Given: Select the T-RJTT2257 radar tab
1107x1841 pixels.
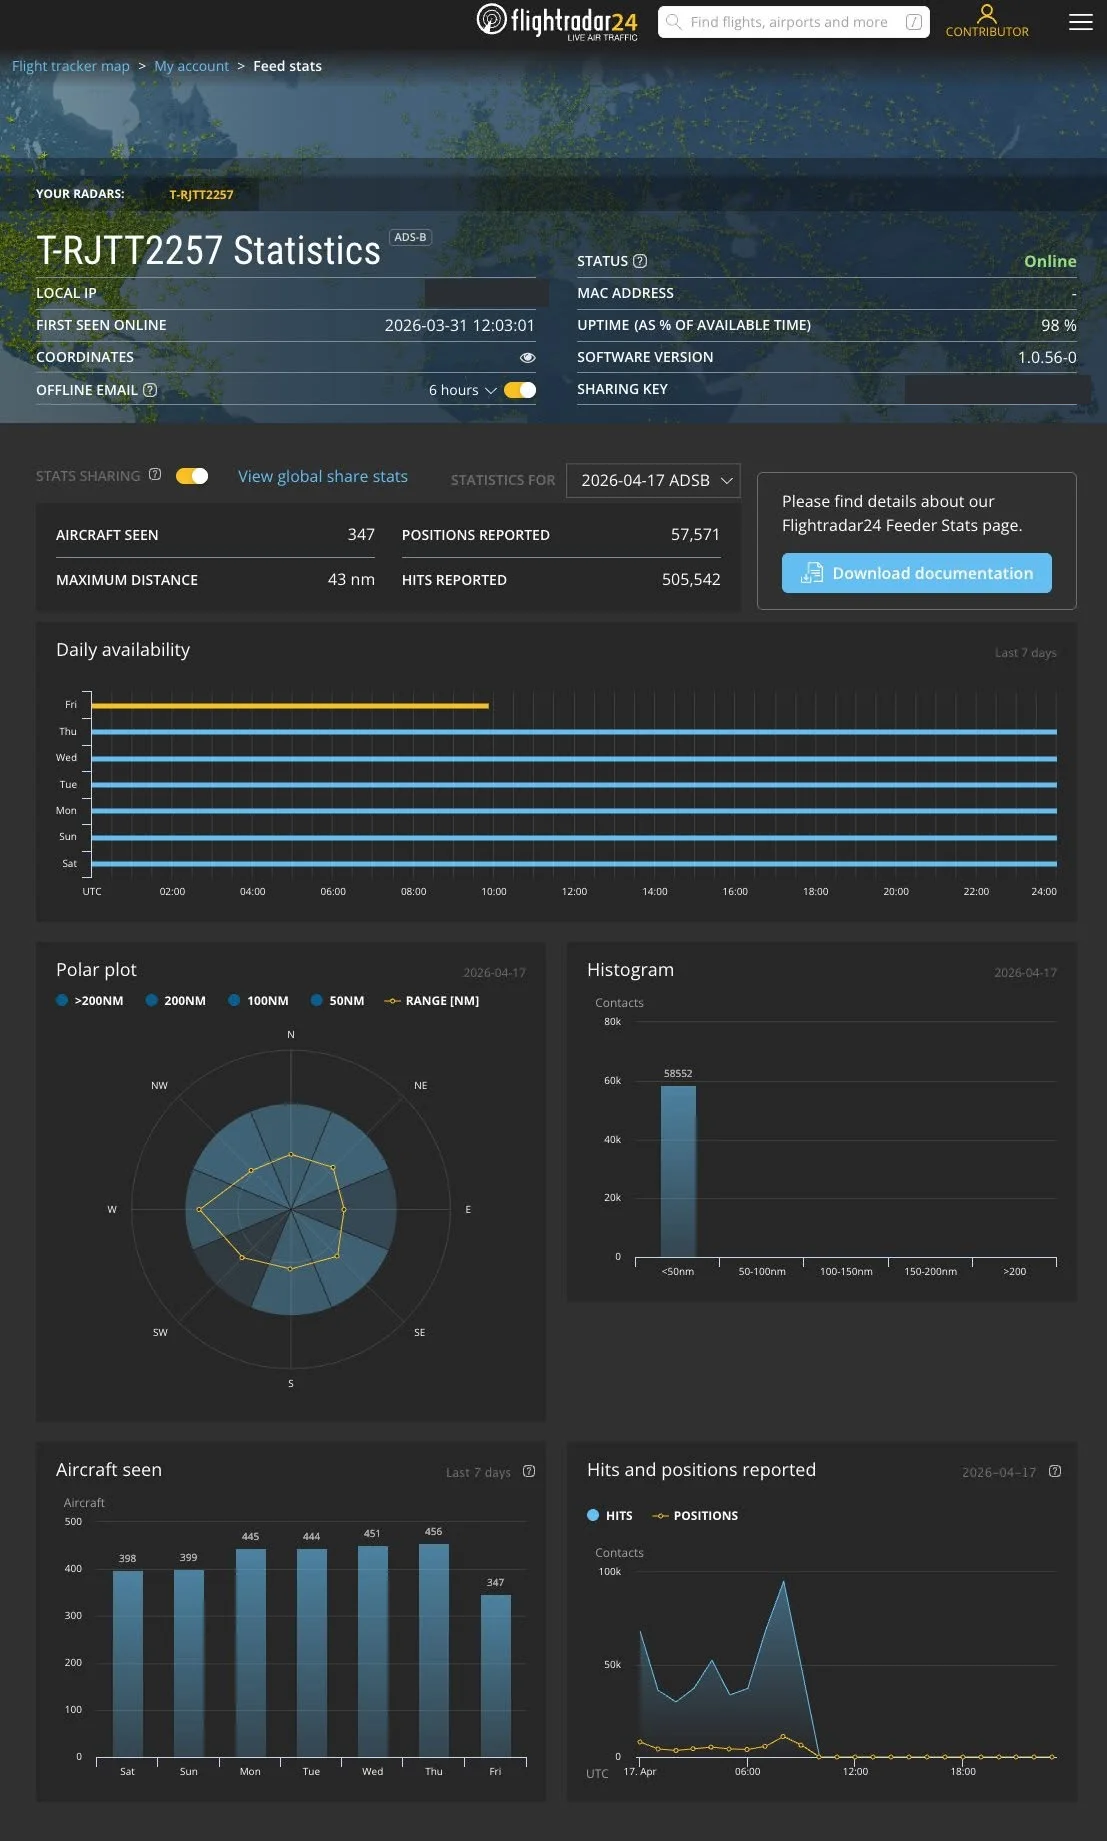Looking at the screenshot, I should (201, 194).
